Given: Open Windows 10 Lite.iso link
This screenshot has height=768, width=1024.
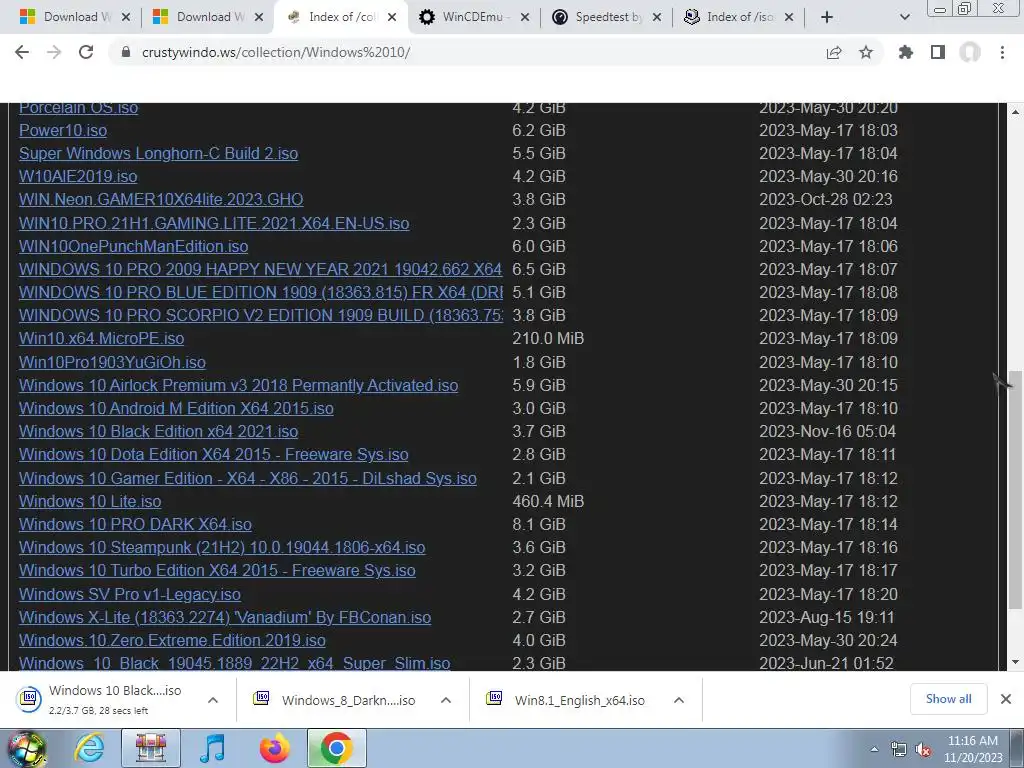Looking at the screenshot, I should click(89, 501).
